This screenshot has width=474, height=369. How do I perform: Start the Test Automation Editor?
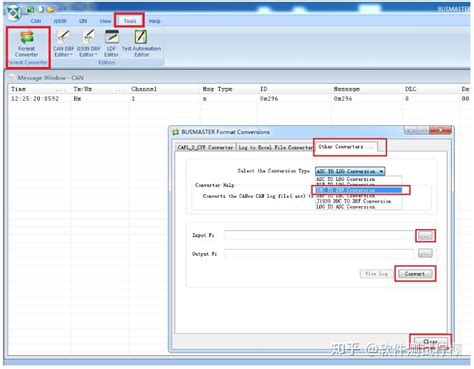pyautogui.click(x=141, y=43)
